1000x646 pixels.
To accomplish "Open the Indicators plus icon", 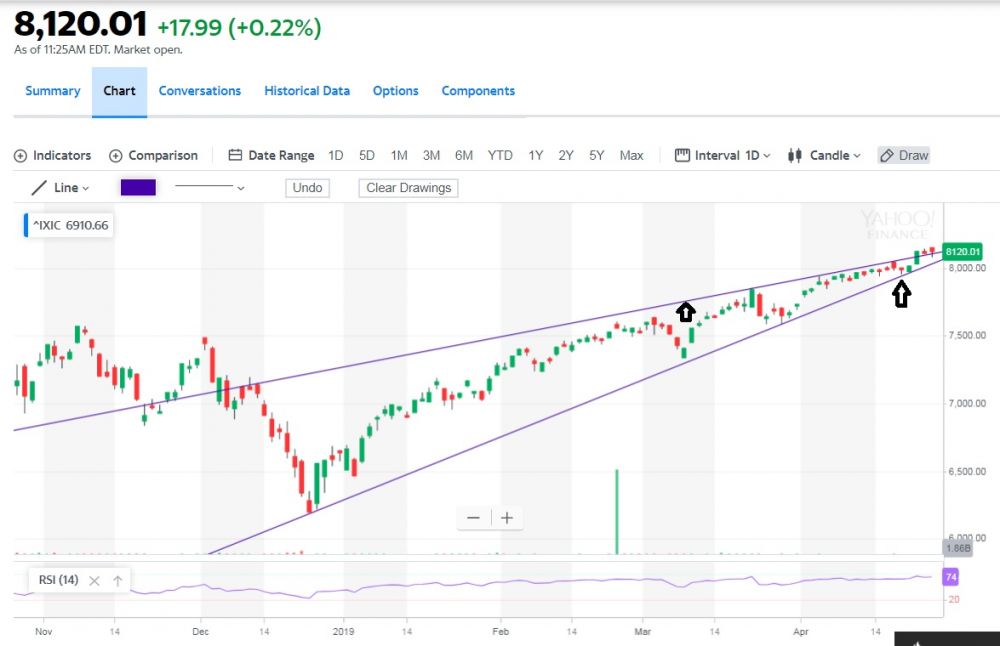I will point(20,156).
